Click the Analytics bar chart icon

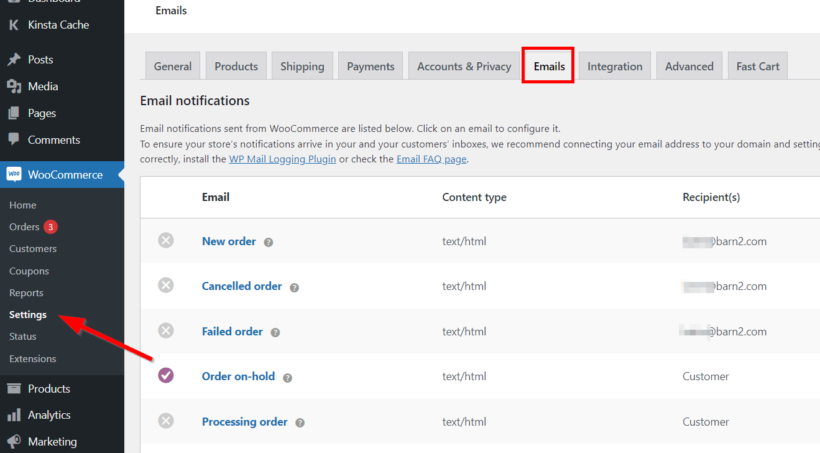click(x=14, y=415)
